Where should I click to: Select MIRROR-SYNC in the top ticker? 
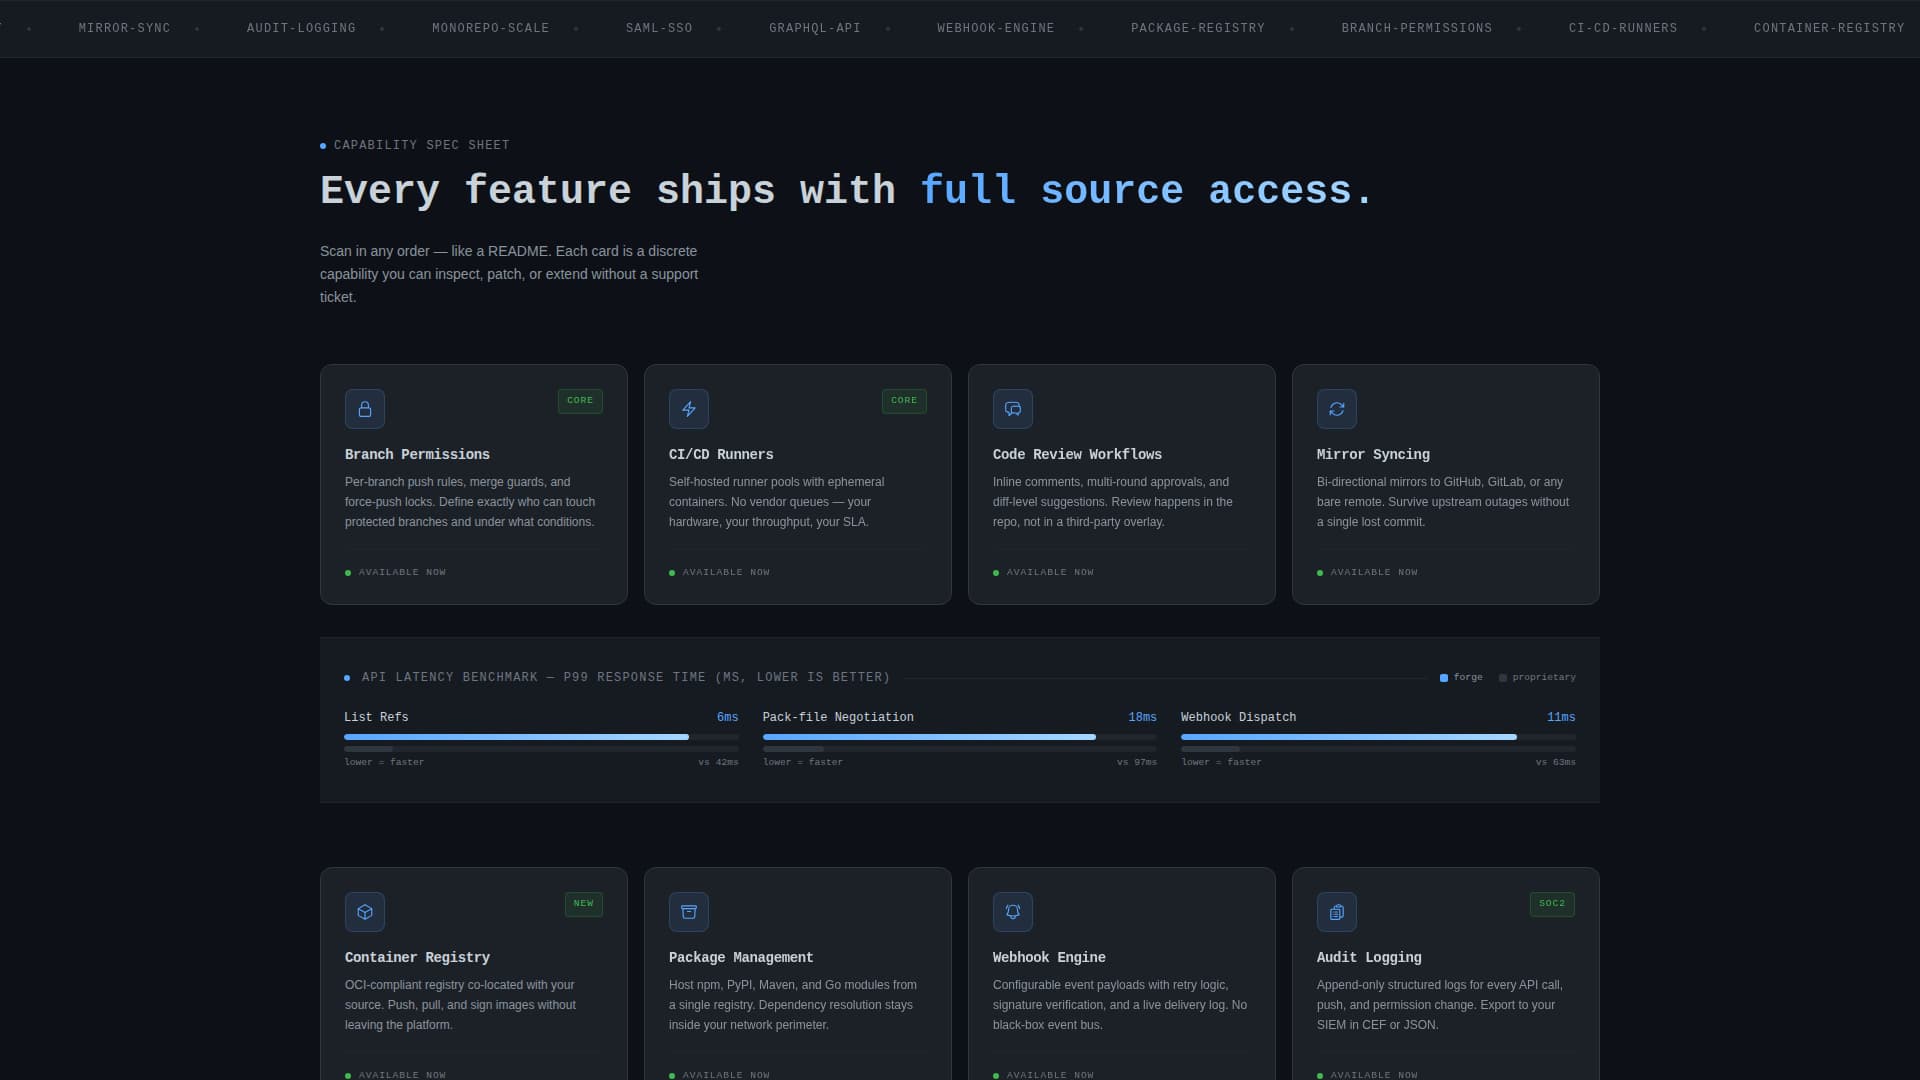(x=125, y=28)
